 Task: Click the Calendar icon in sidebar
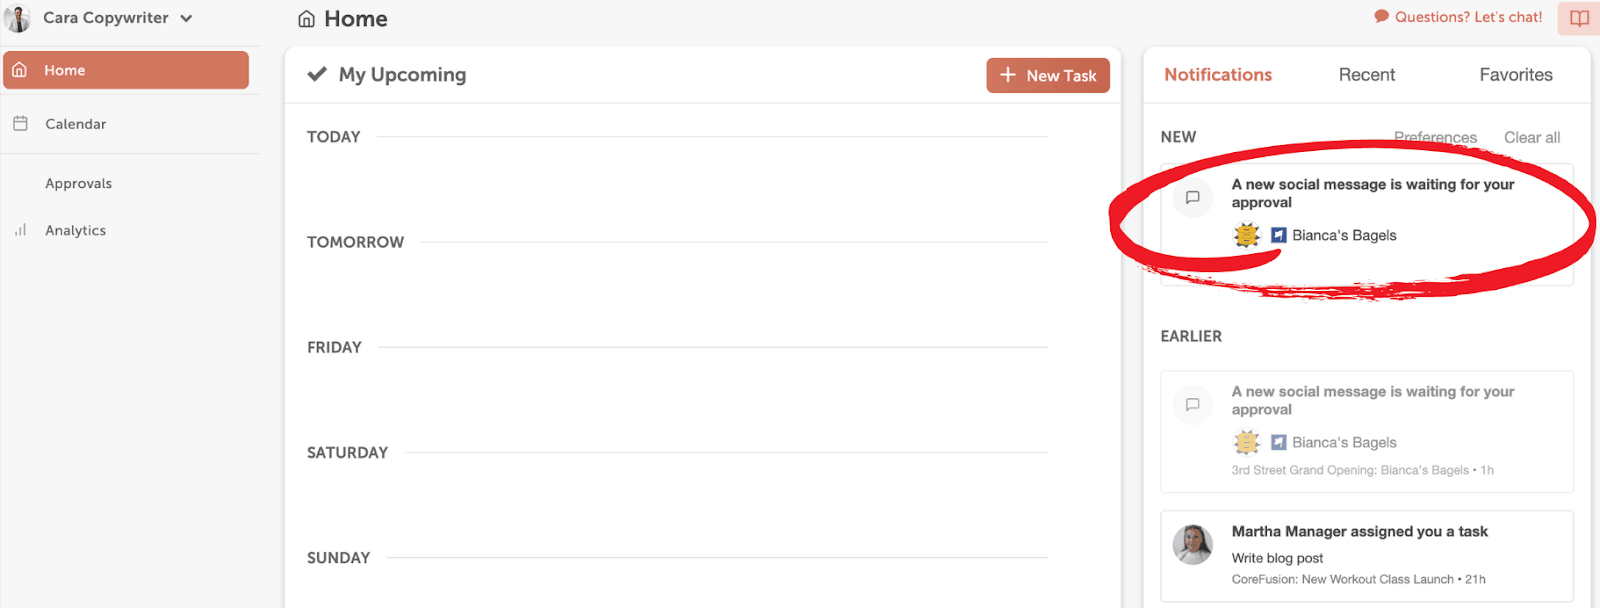tap(20, 124)
